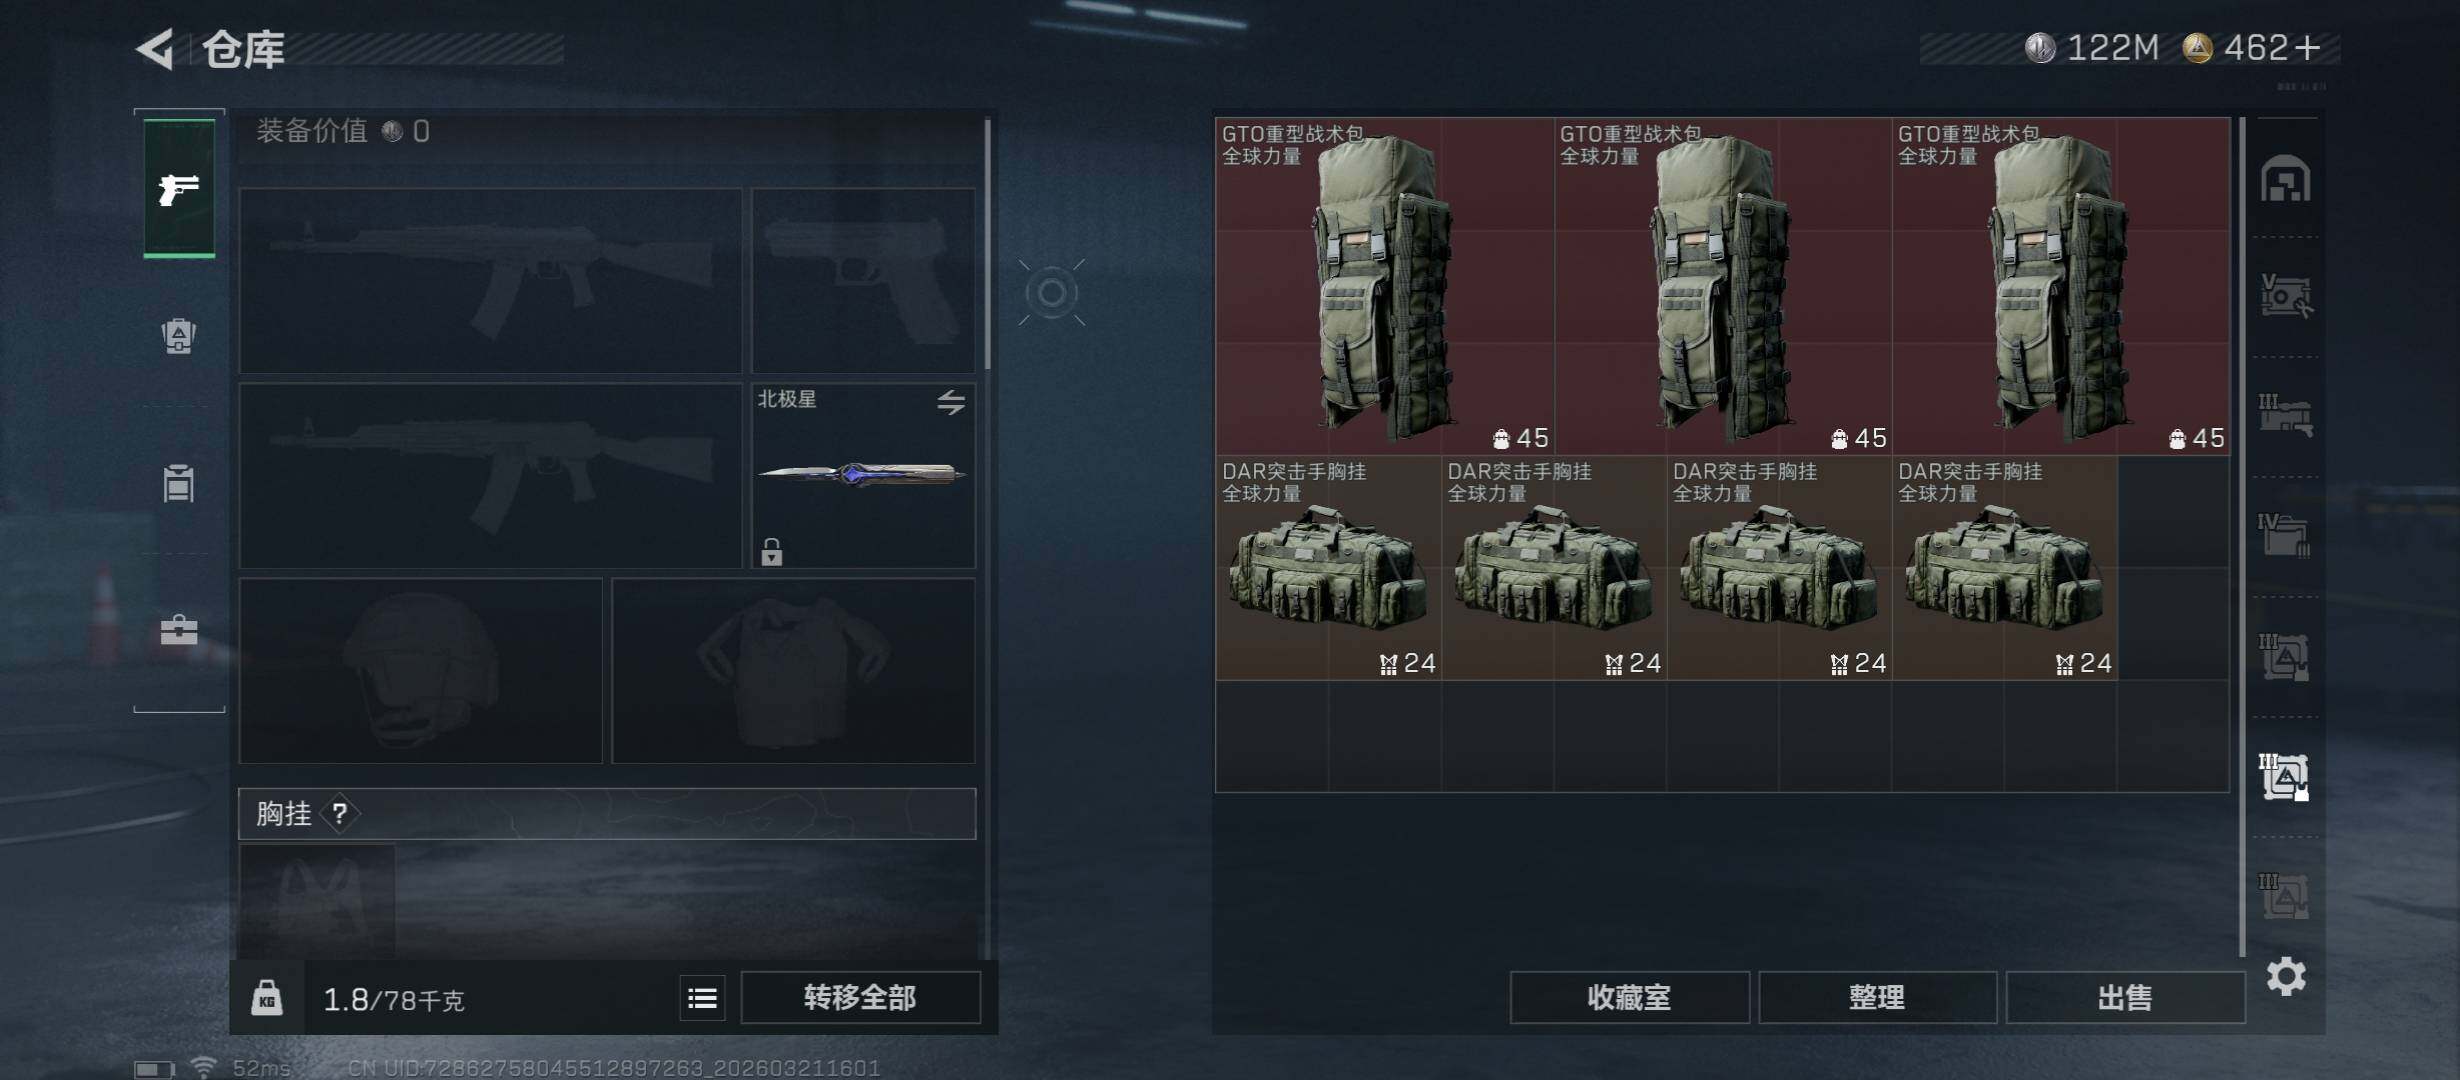The image size is (2460, 1080).
Task: Select the pistol weapons tab in sidebar
Action: click(179, 188)
